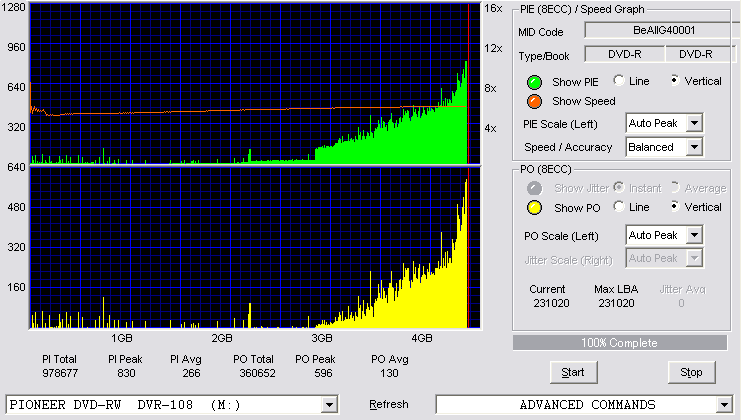This screenshot has width=742, height=420.
Task: Click the 4x speed axis label
Action: [x=490, y=129]
